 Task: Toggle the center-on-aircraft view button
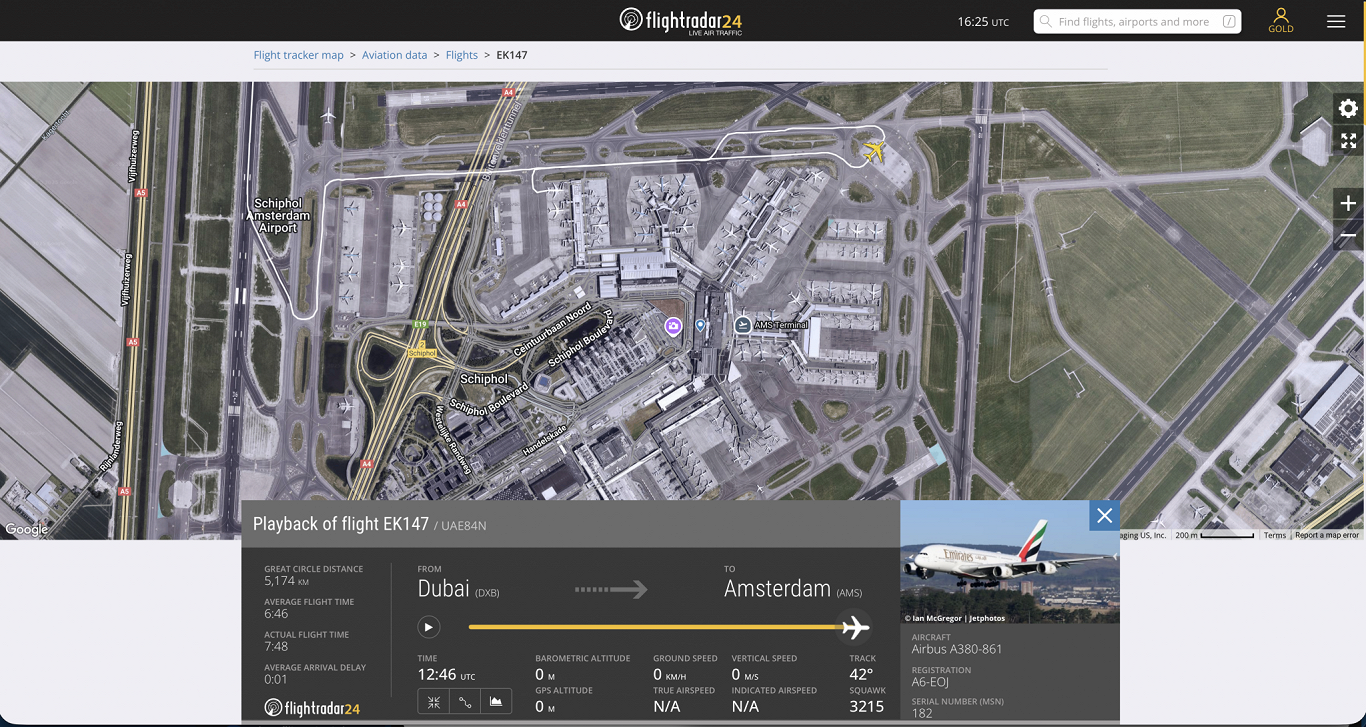(x=434, y=702)
